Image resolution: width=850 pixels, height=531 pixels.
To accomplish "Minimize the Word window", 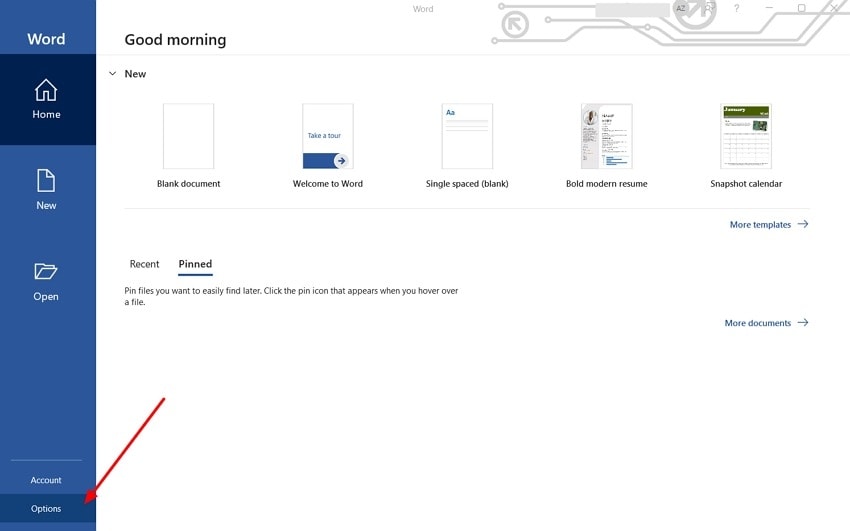I will coord(769,8).
